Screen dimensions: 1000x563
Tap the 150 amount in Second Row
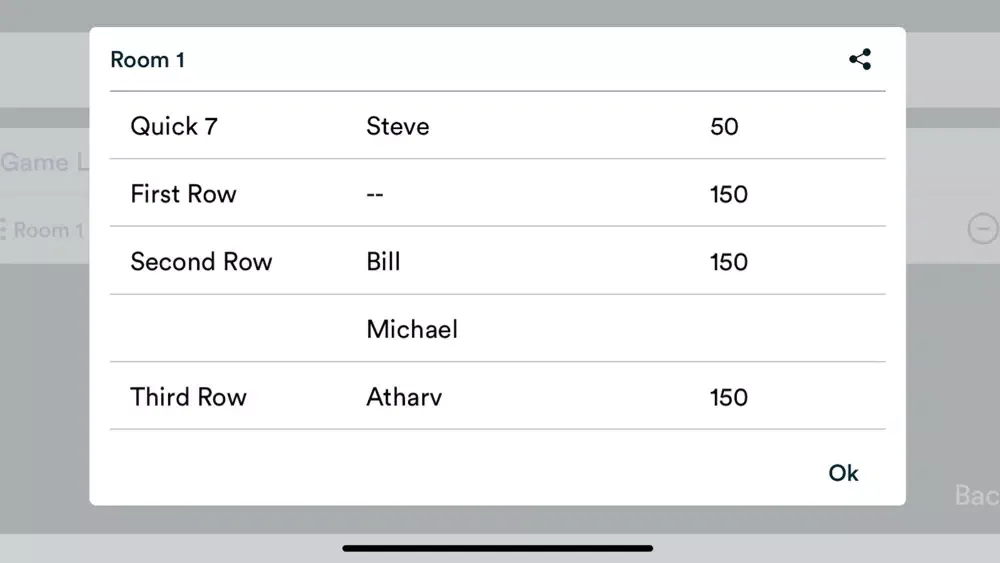point(728,262)
